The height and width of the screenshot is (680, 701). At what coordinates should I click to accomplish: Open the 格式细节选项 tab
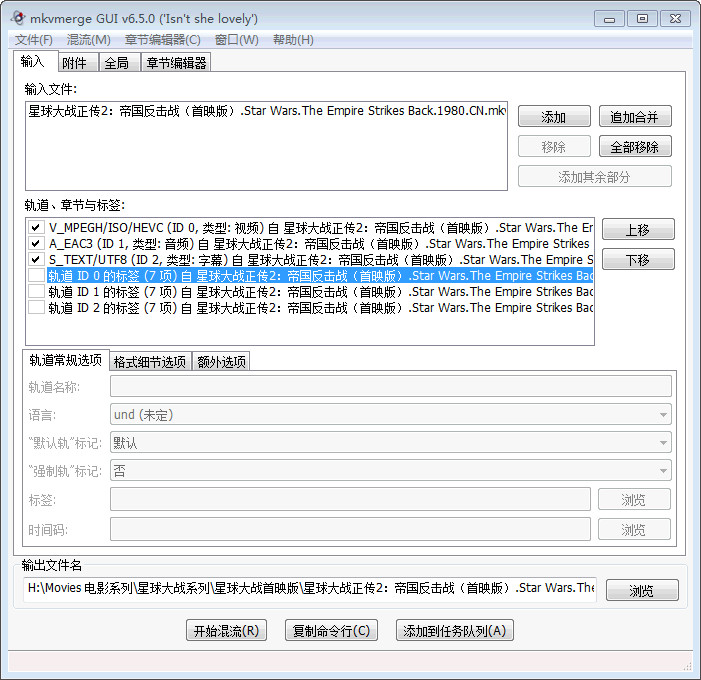tap(149, 361)
